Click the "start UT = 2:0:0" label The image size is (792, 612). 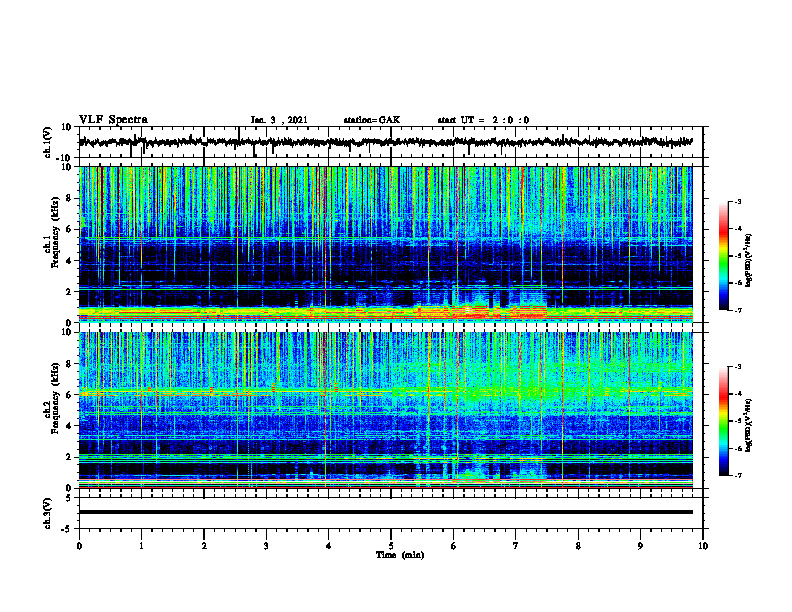[483, 120]
